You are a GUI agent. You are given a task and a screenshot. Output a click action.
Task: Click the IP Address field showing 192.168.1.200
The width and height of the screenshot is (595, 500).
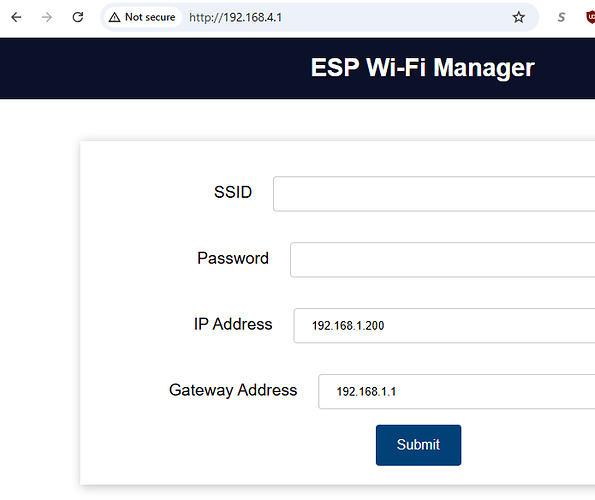tap(444, 326)
